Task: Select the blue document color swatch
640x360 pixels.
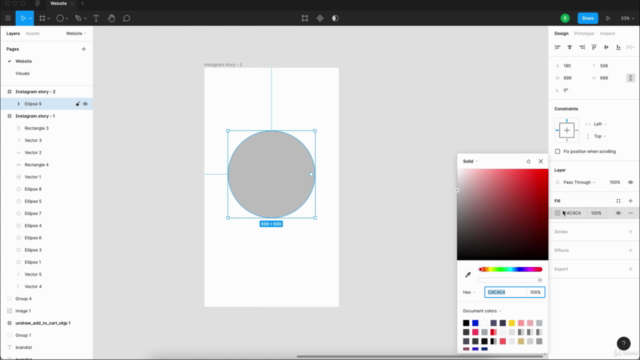Action: pyautogui.click(x=475, y=323)
